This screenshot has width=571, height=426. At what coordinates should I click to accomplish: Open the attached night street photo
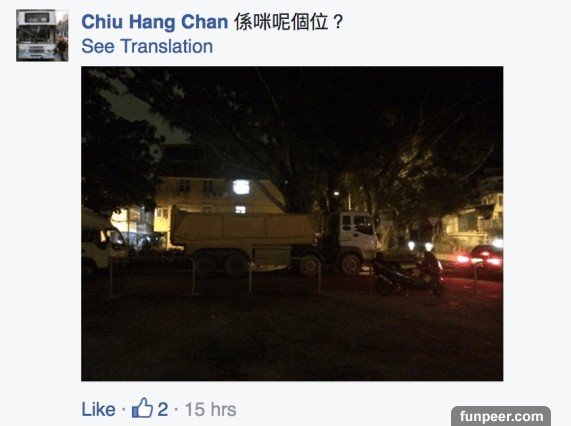pyautogui.click(x=292, y=224)
